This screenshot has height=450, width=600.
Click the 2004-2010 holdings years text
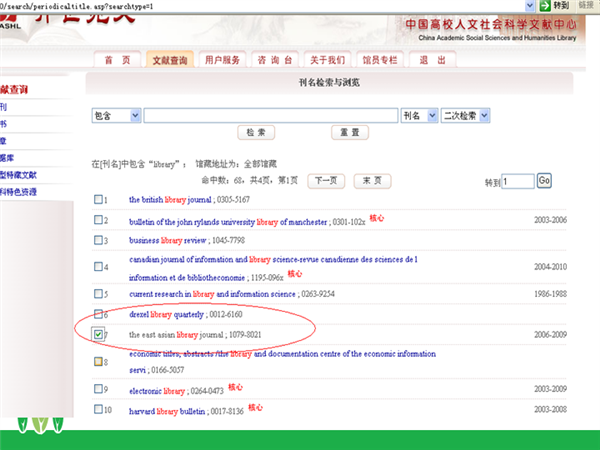(550, 267)
